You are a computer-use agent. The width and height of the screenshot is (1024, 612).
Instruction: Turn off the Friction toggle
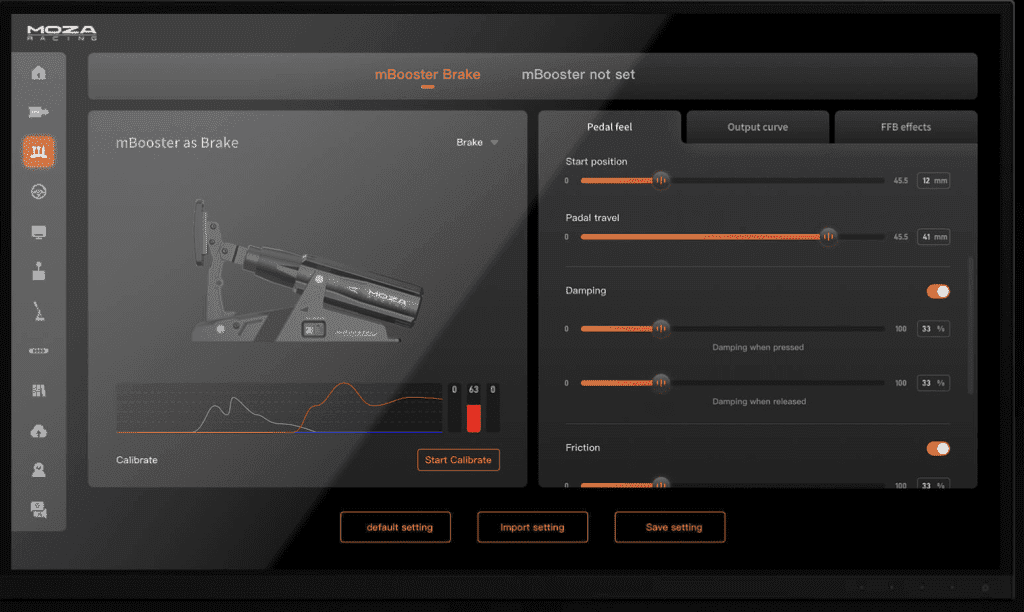(x=938, y=448)
